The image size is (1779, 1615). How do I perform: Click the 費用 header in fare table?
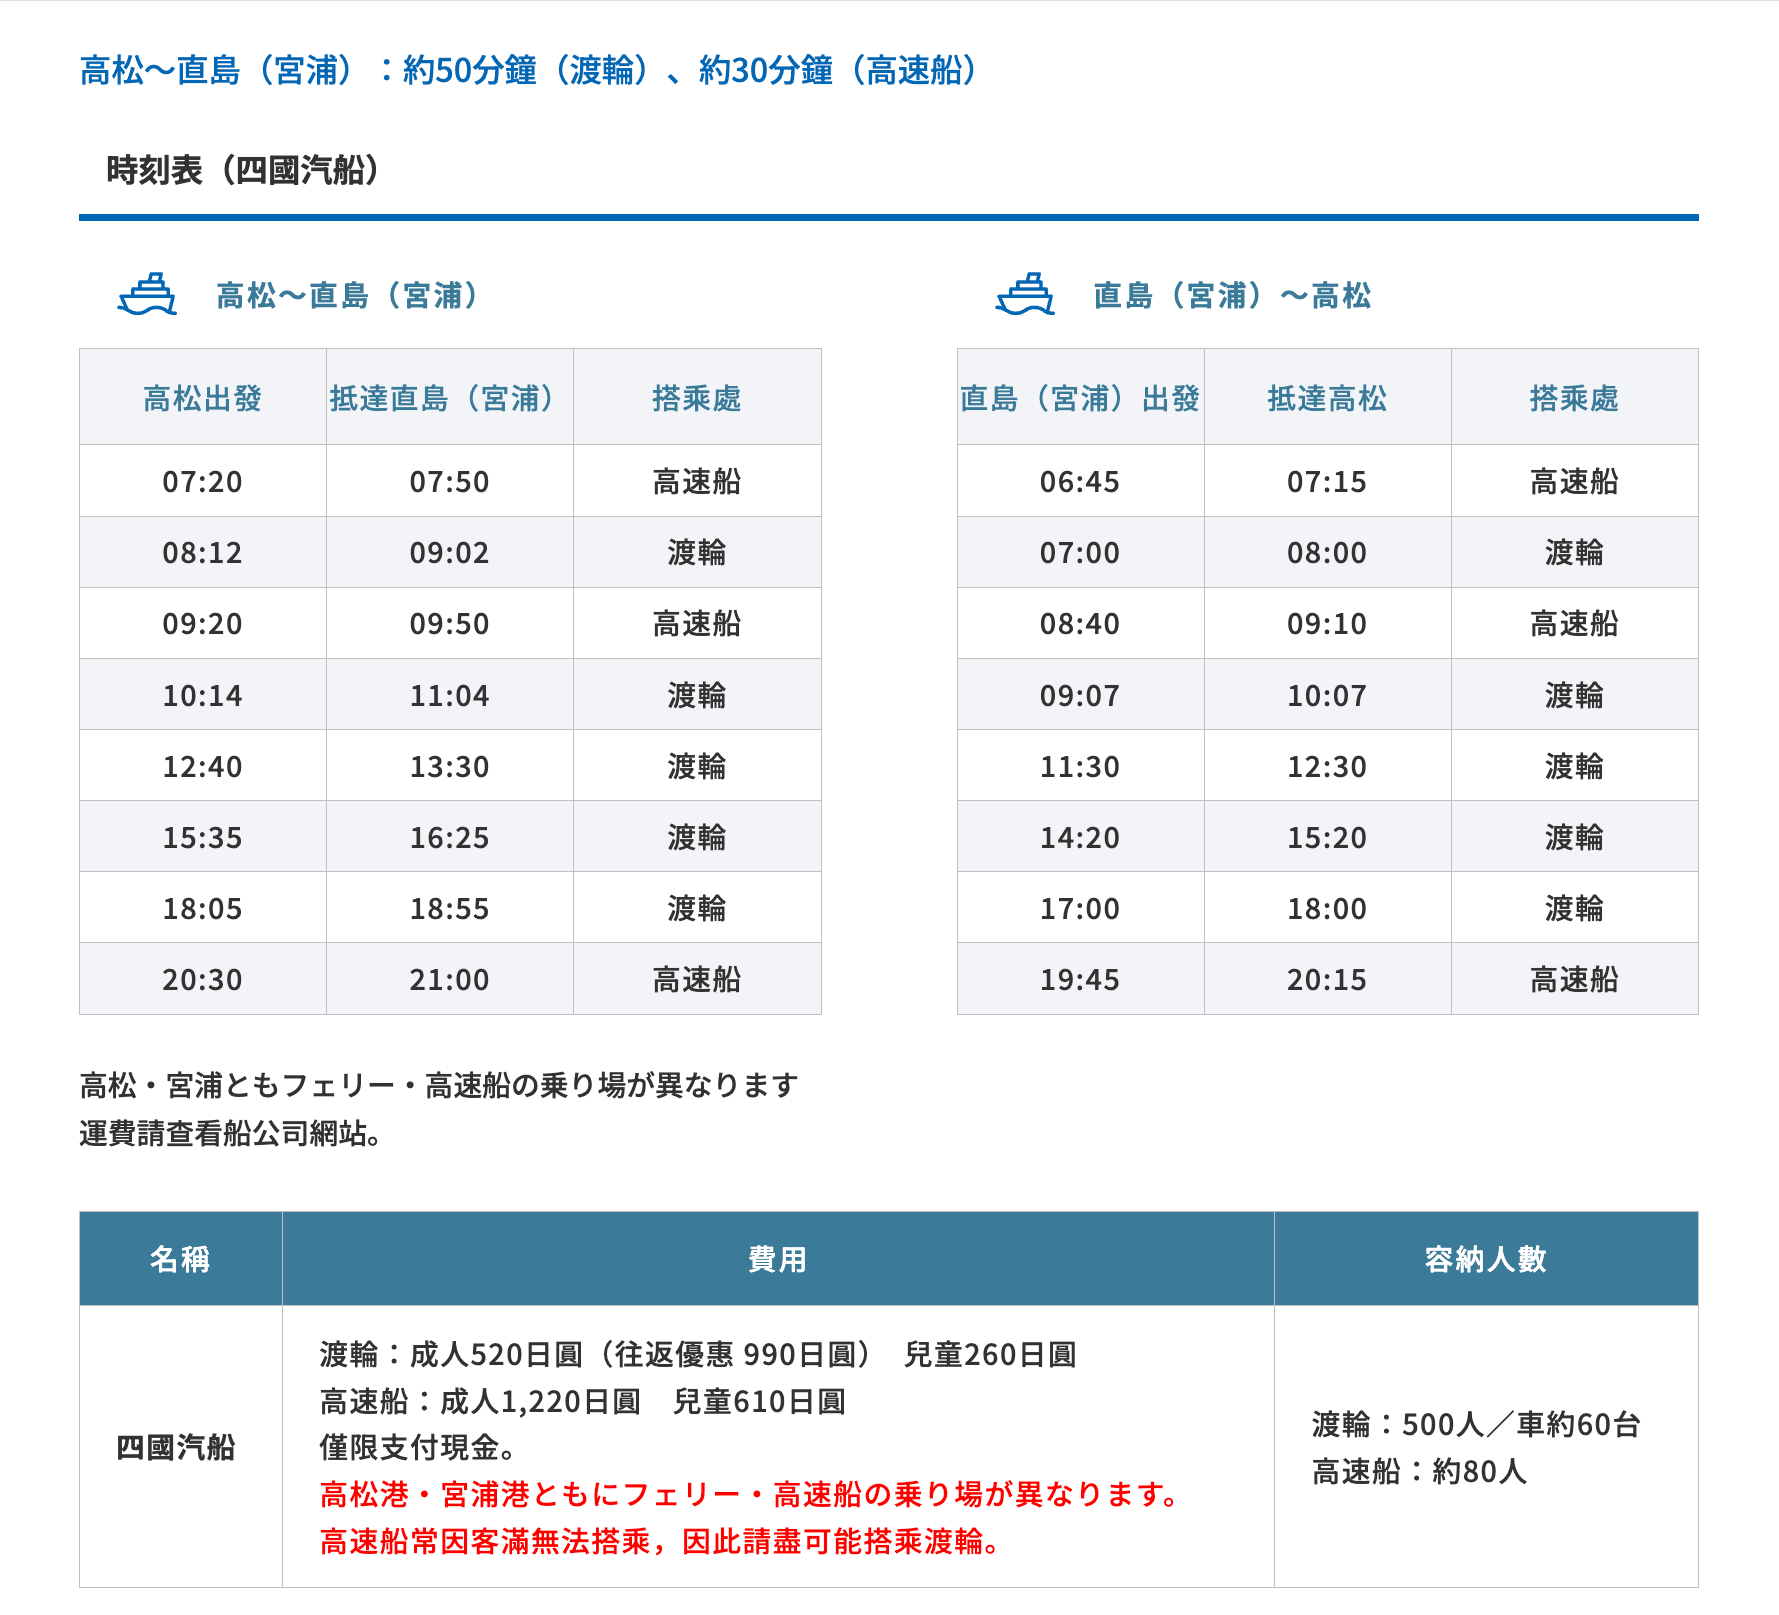(777, 1259)
